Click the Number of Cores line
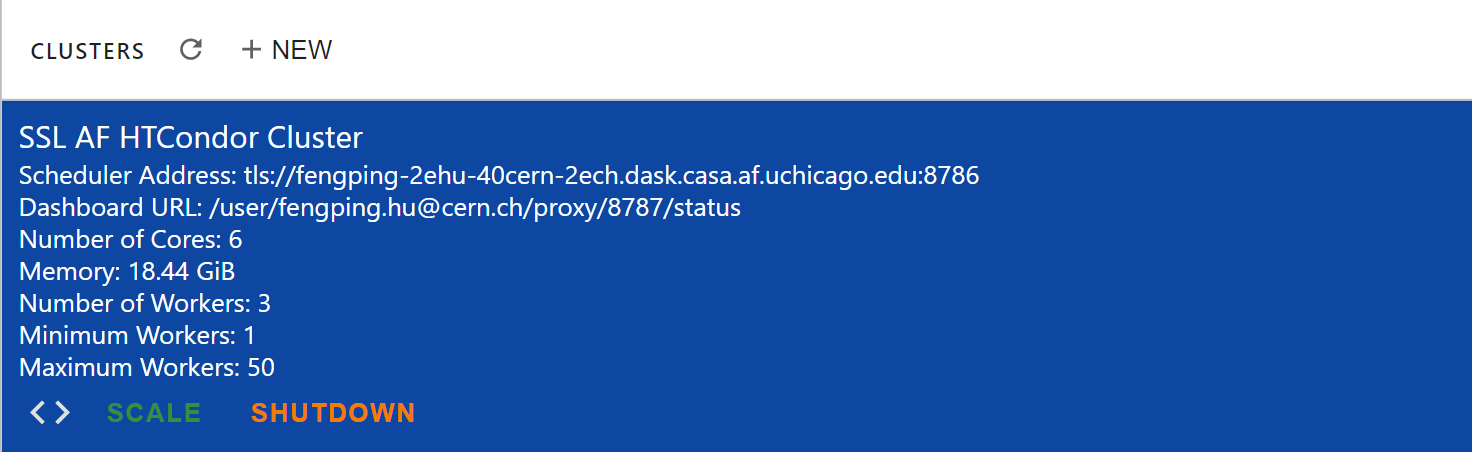Screen dimensions: 1472x452 click(x=131, y=240)
